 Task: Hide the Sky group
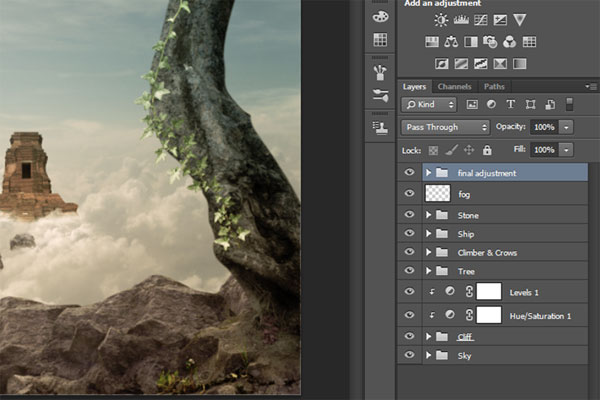coord(408,355)
